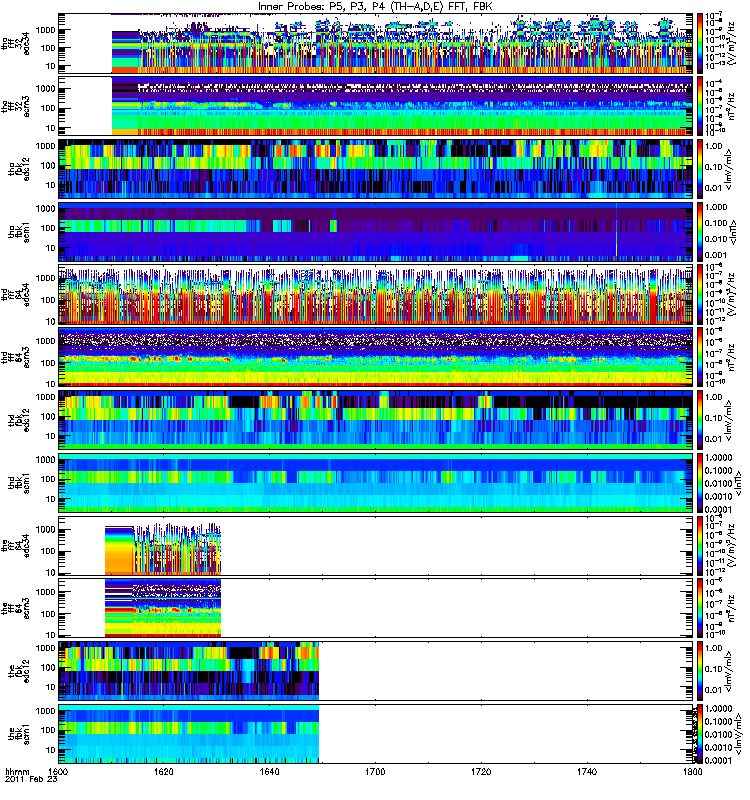
Task: Select the thd fbk scm1 filter bank panel
Action: tap(376, 483)
